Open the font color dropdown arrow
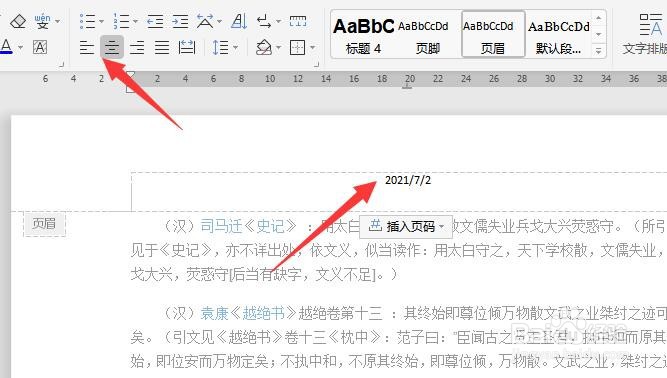The width and height of the screenshot is (667, 378). point(20,47)
